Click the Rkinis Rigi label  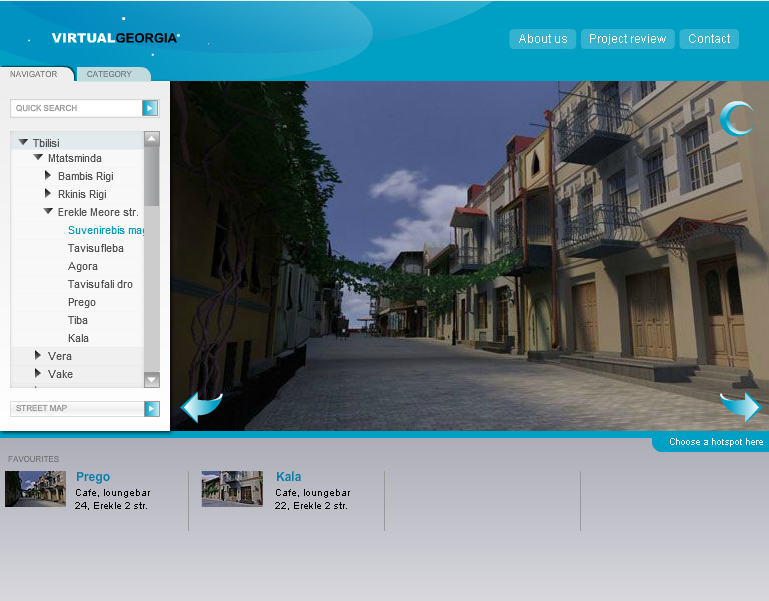[82, 194]
